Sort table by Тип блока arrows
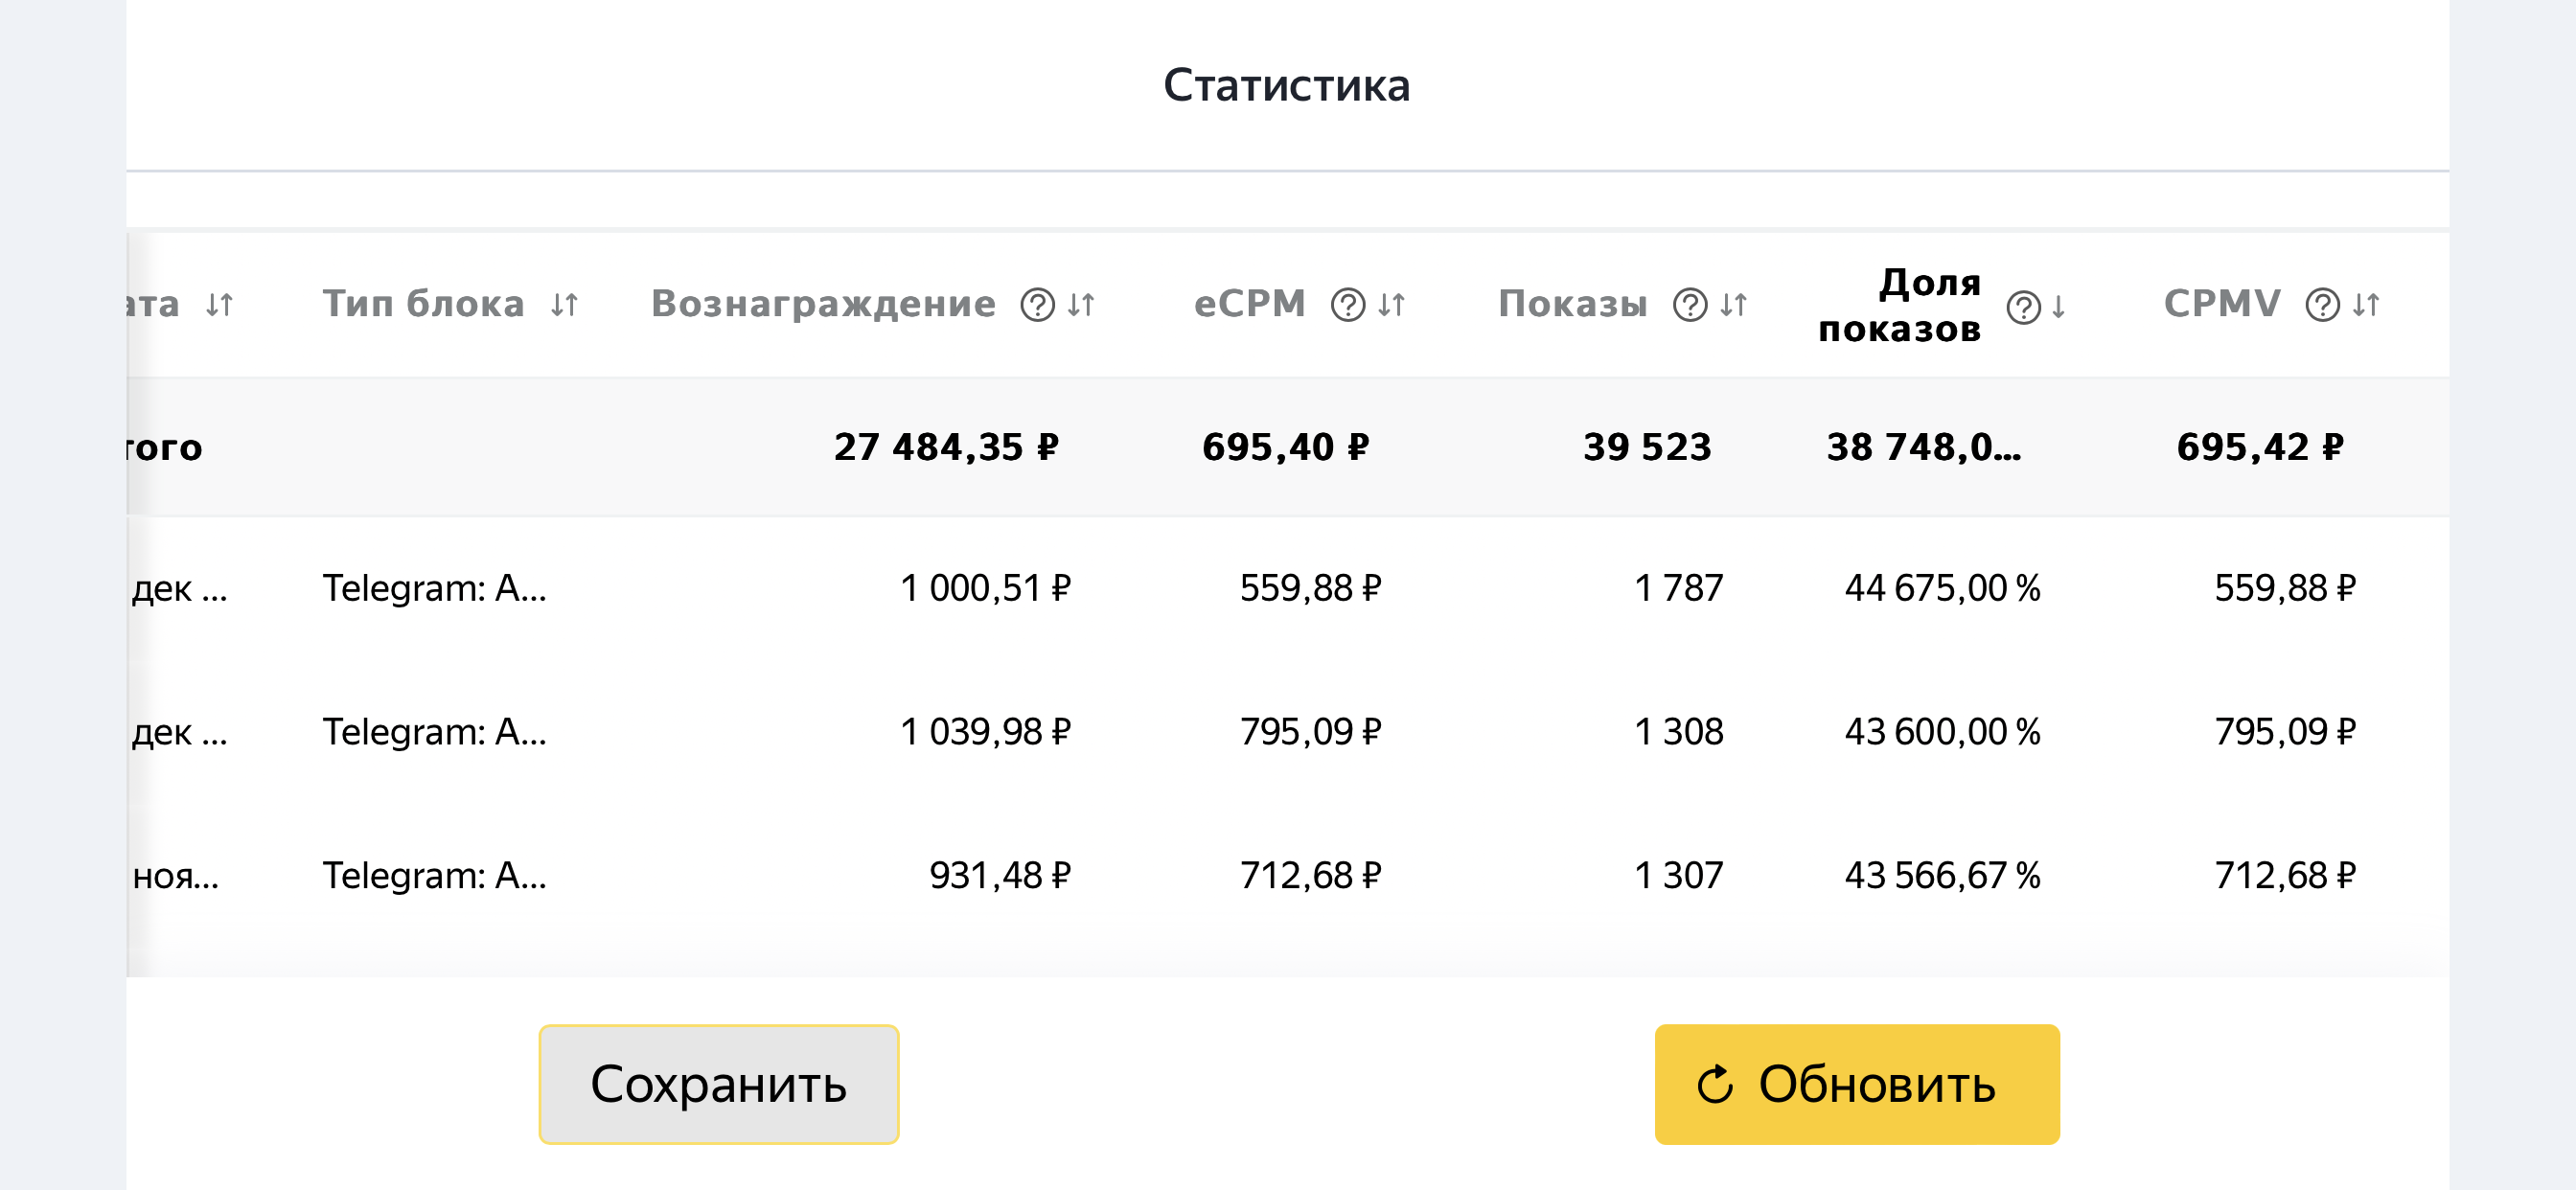Screen dimensions: 2576x1190 click(565, 305)
